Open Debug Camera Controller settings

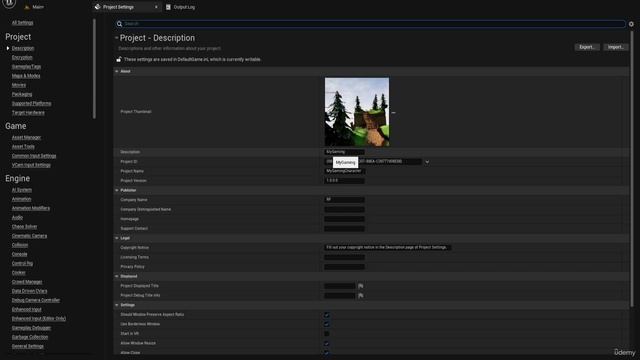[x=36, y=300]
